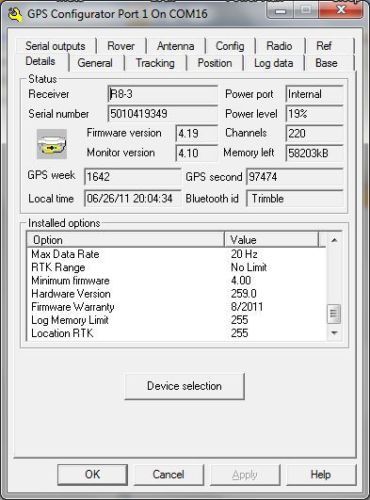
Task: Click the Receiver field showing R8-3
Action: (x=163, y=94)
